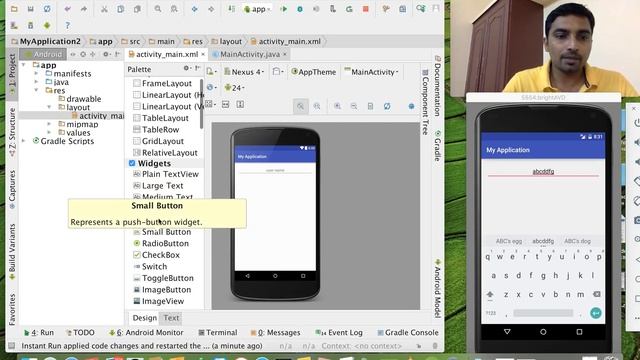The image size is (640, 360).
Task: Tap emulator Back navigation triangle
Action: (x=507, y=332)
